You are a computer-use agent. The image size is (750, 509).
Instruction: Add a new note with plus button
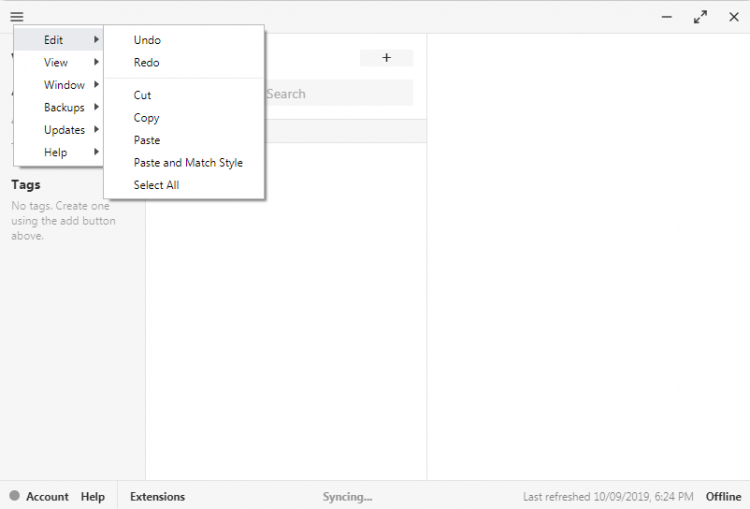[386, 58]
